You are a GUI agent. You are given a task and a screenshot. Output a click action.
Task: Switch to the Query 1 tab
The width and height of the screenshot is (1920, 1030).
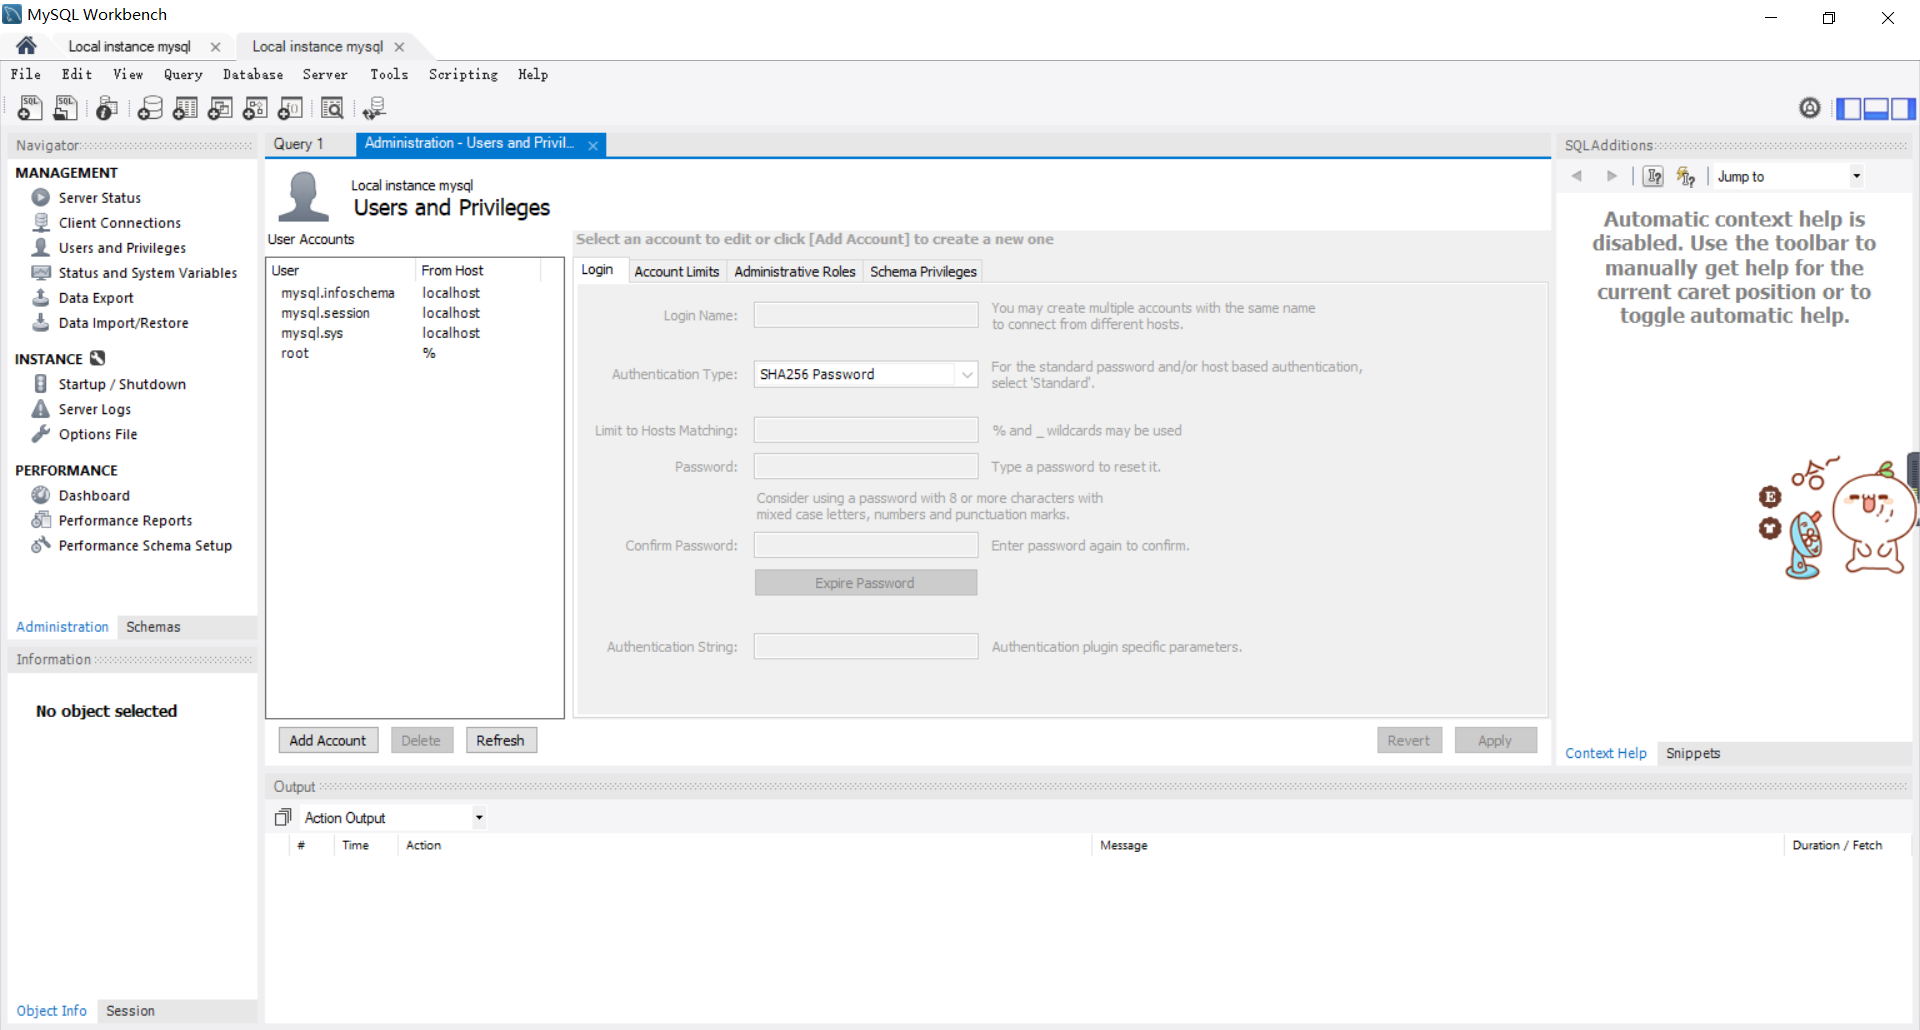coord(298,144)
